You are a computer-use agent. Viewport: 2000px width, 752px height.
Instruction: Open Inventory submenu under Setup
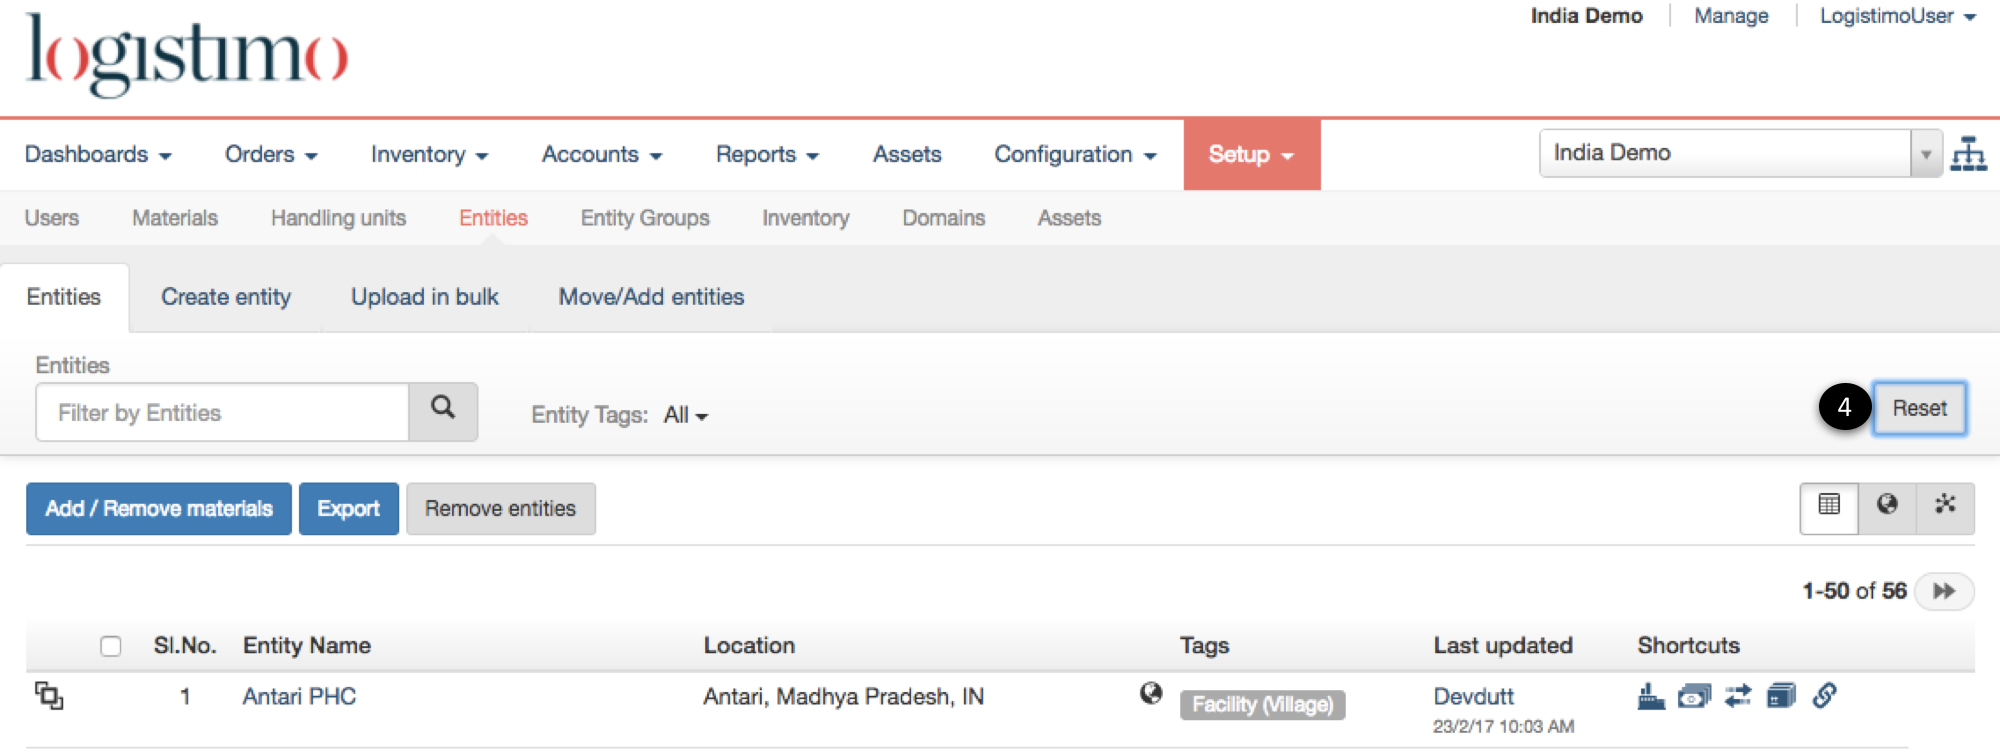pos(806,218)
